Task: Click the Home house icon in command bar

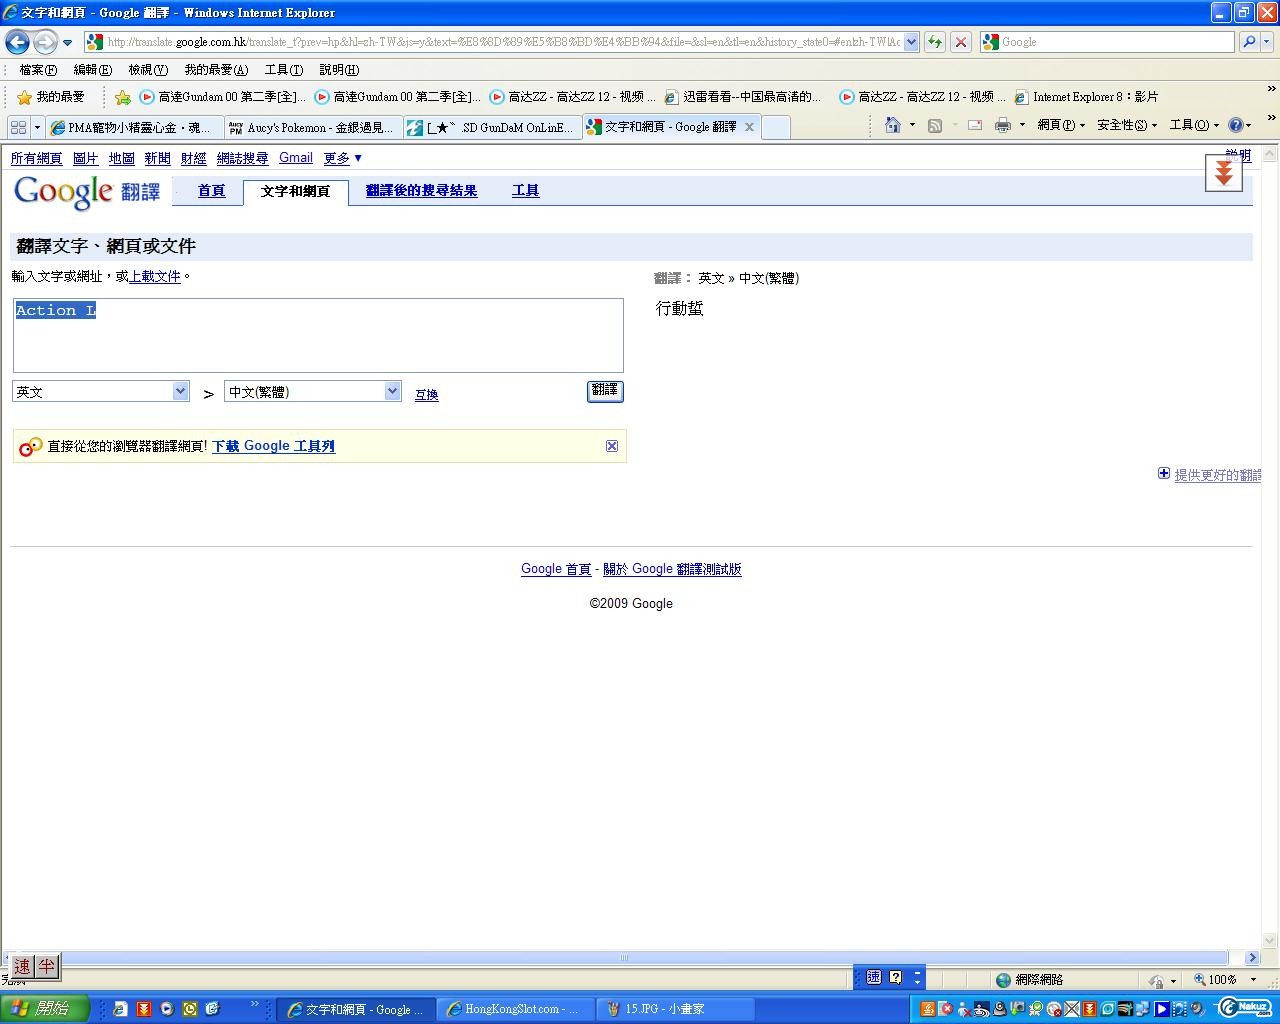Action: pyautogui.click(x=893, y=125)
